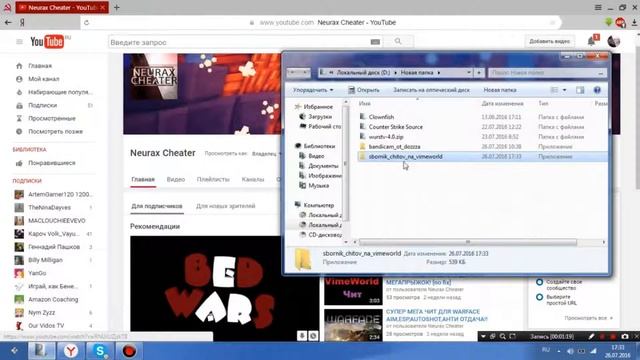Select the simple URL radio option
640x360 pixels.
[x=539, y=297]
